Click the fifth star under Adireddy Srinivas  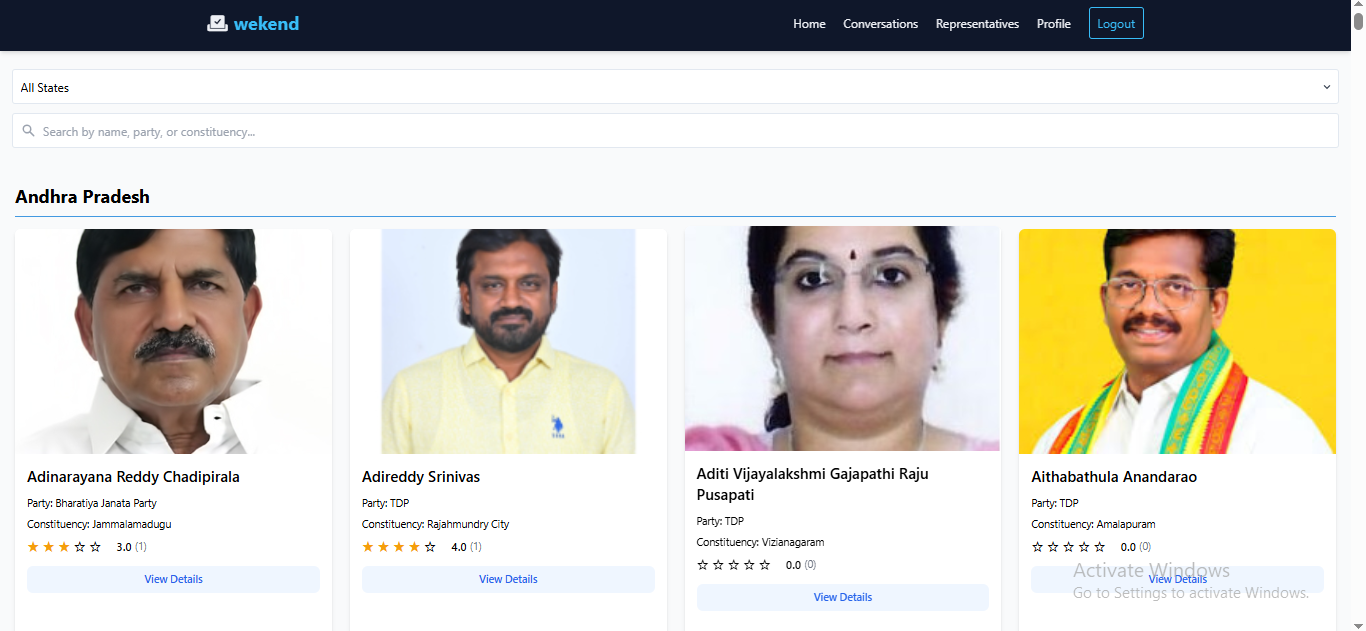pyautogui.click(x=430, y=547)
